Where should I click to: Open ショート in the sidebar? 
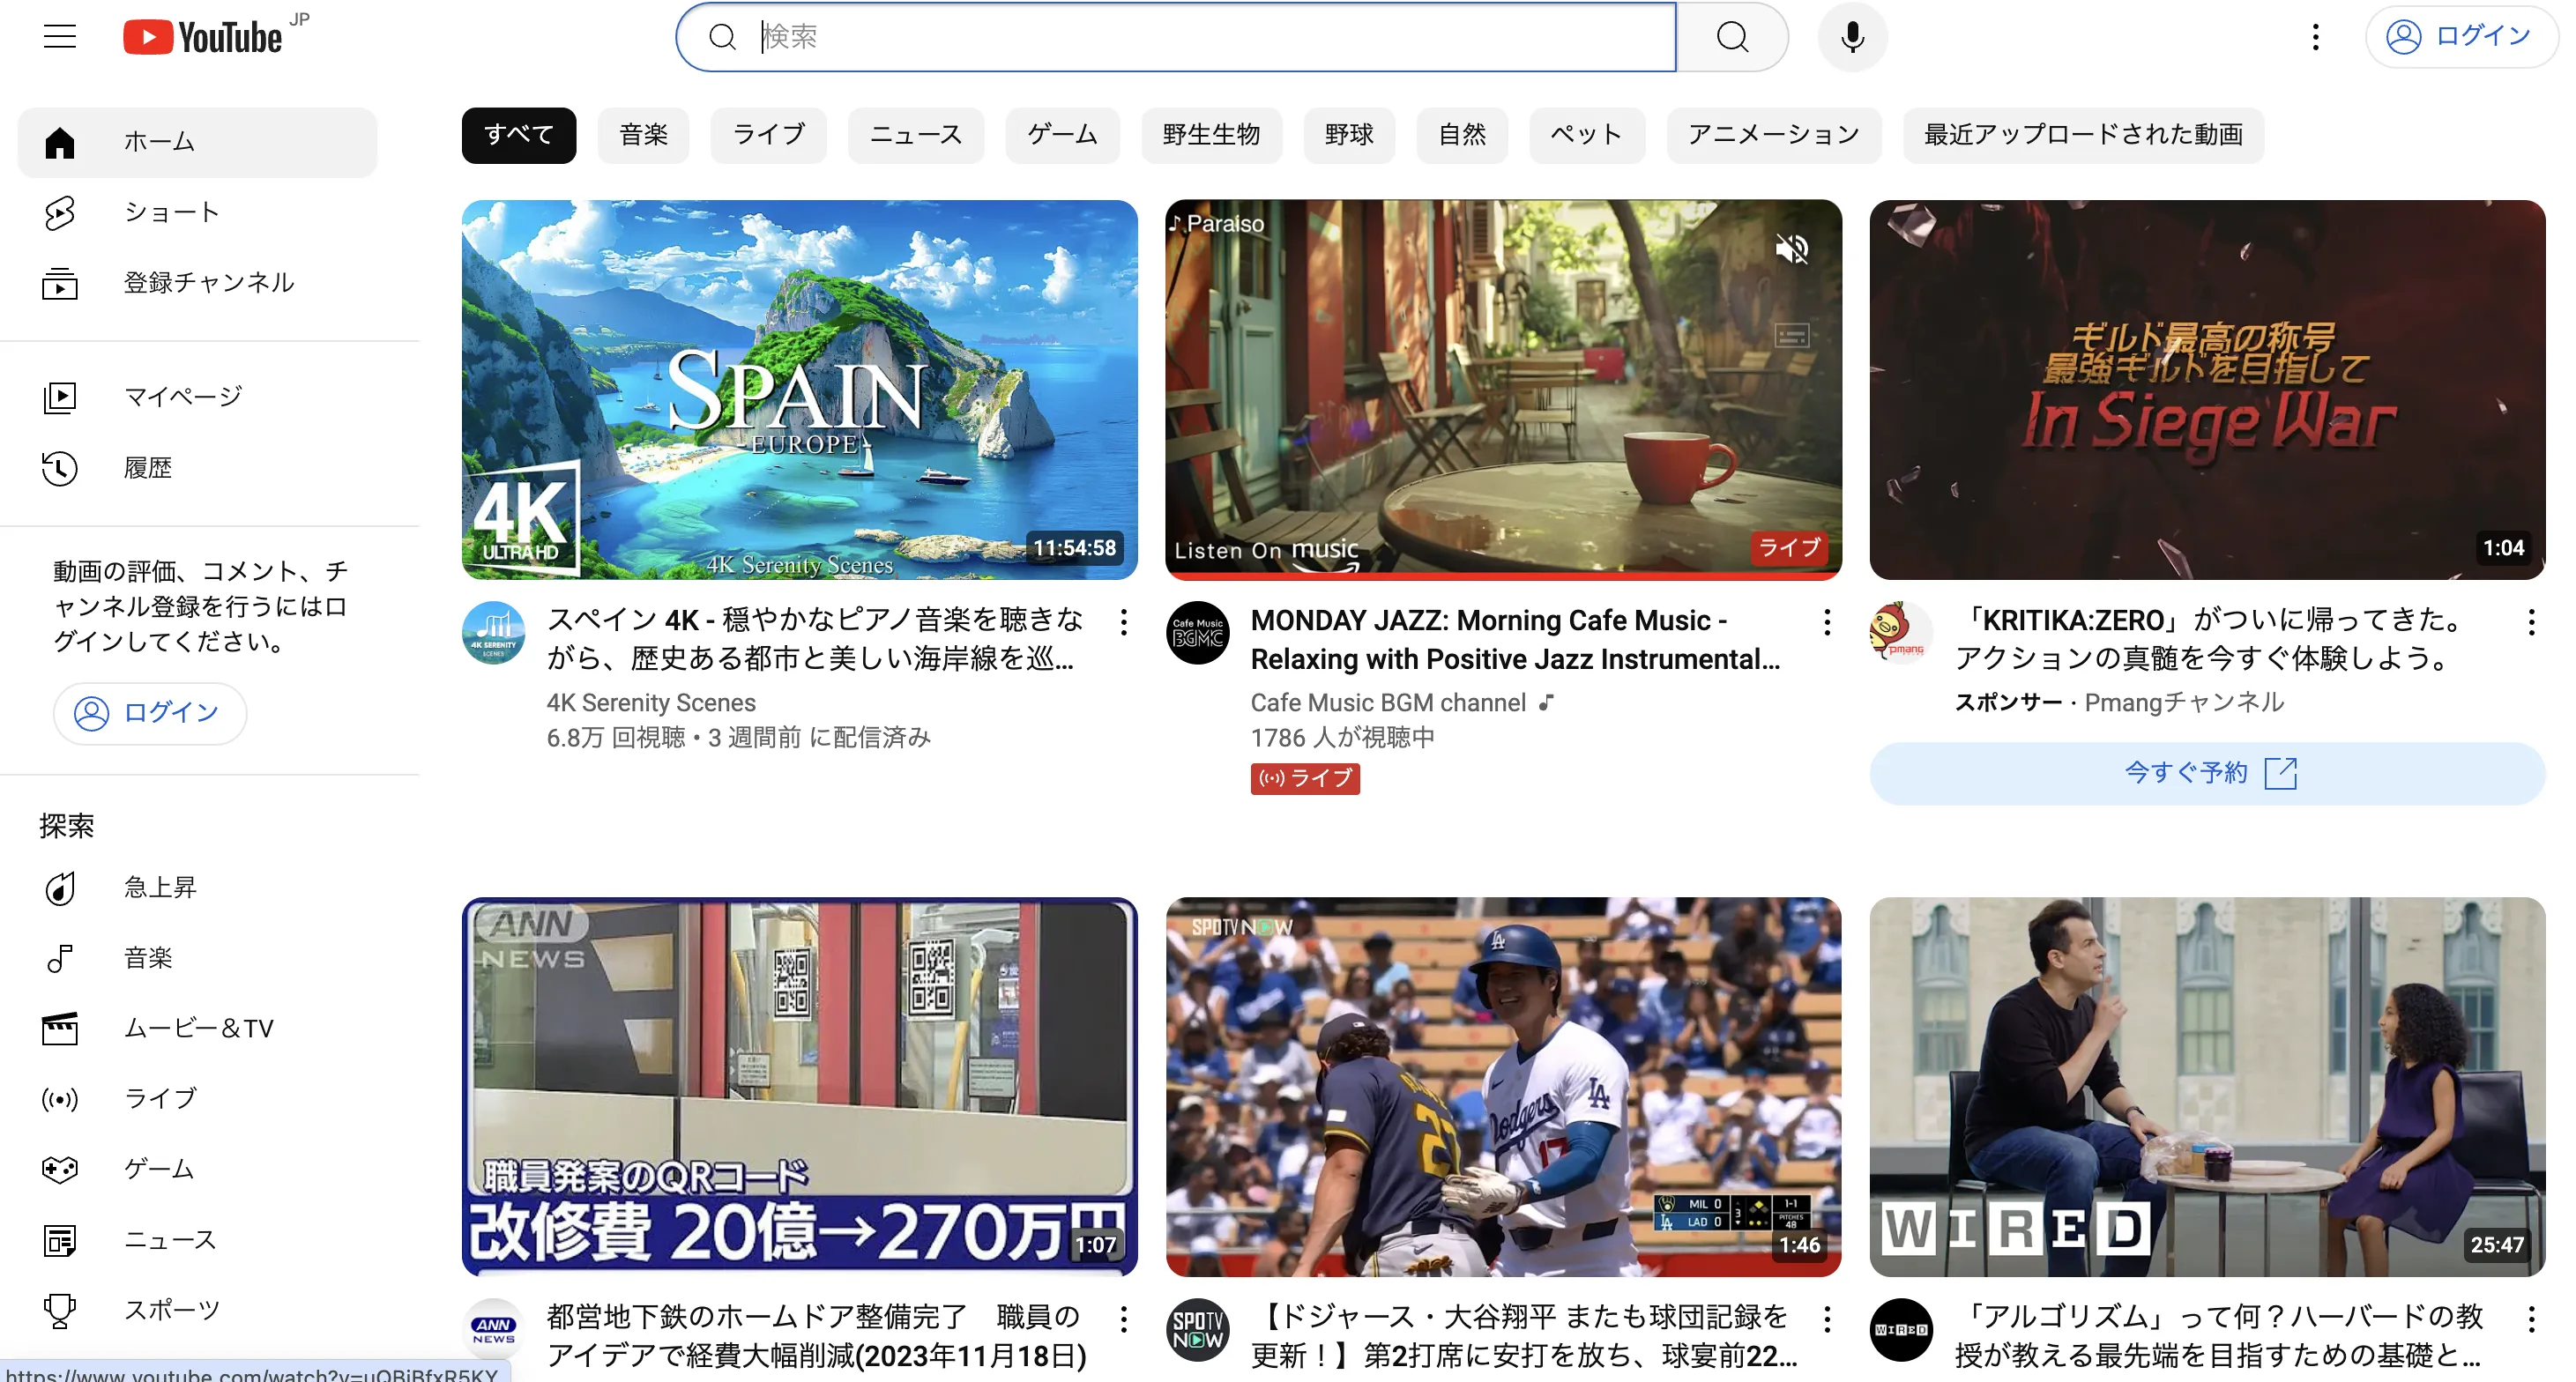click(x=197, y=212)
